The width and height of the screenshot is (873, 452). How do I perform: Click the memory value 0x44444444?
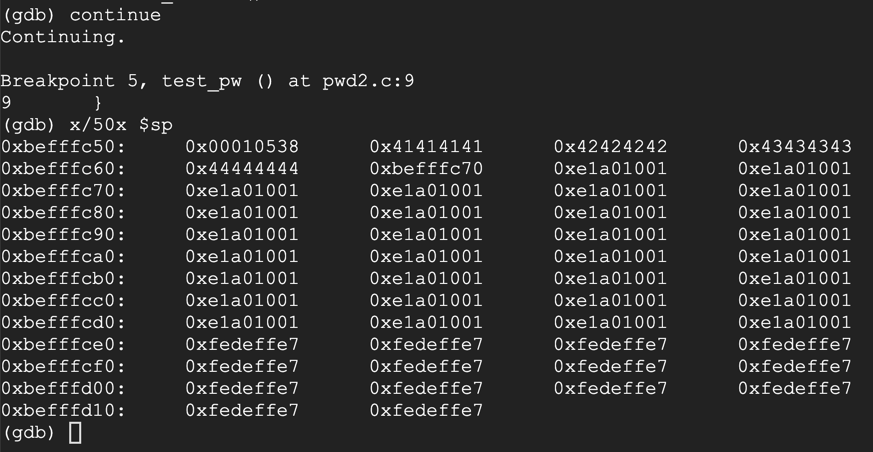click(x=241, y=169)
